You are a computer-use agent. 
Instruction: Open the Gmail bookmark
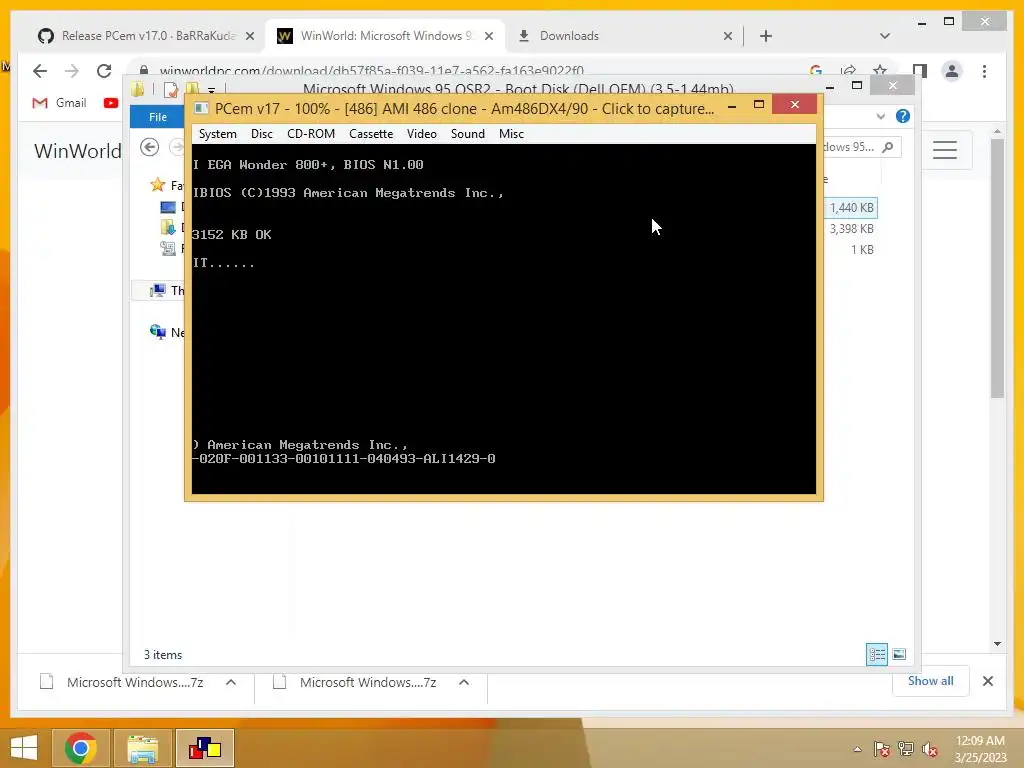59,103
